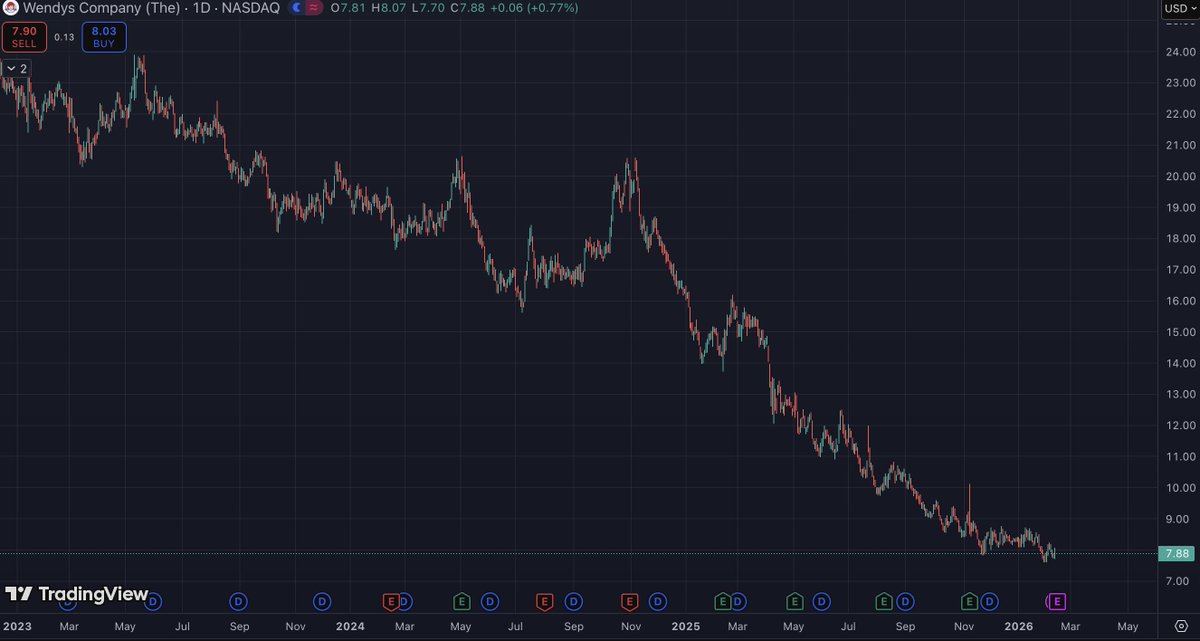Image resolution: width=1200 pixels, height=641 pixels.
Task: Open the USD currency dropdown
Action: 1179,9
